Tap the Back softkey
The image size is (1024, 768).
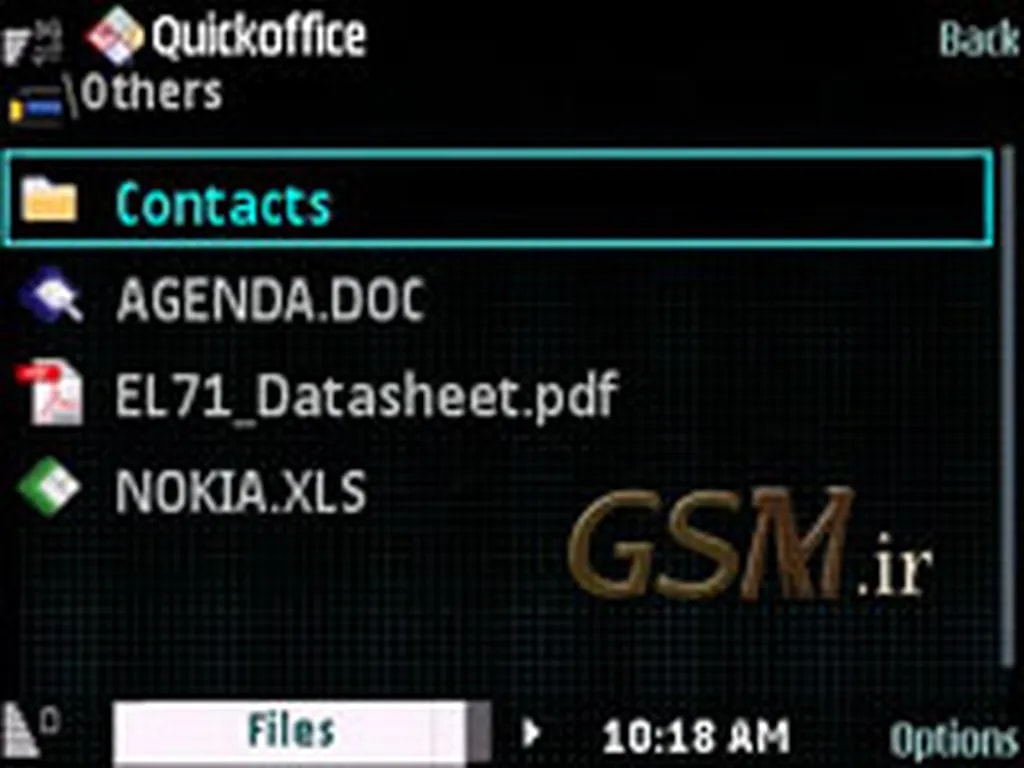pos(978,39)
